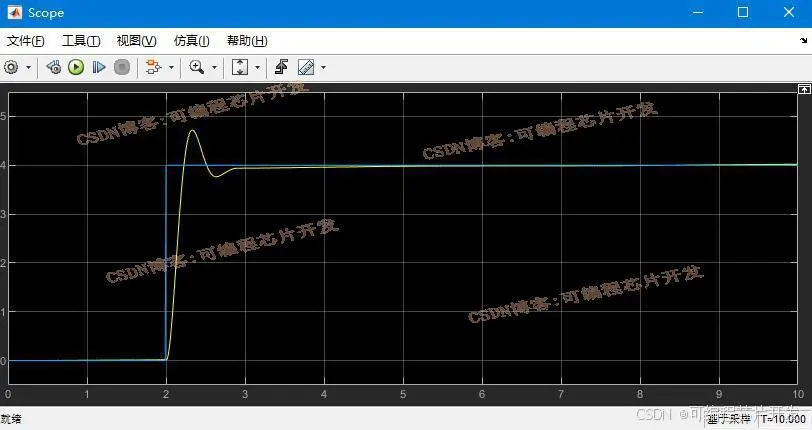This screenshot has width=812, height=430.
Task: Click the scale axes limits icon
Action: pos(240,67)
